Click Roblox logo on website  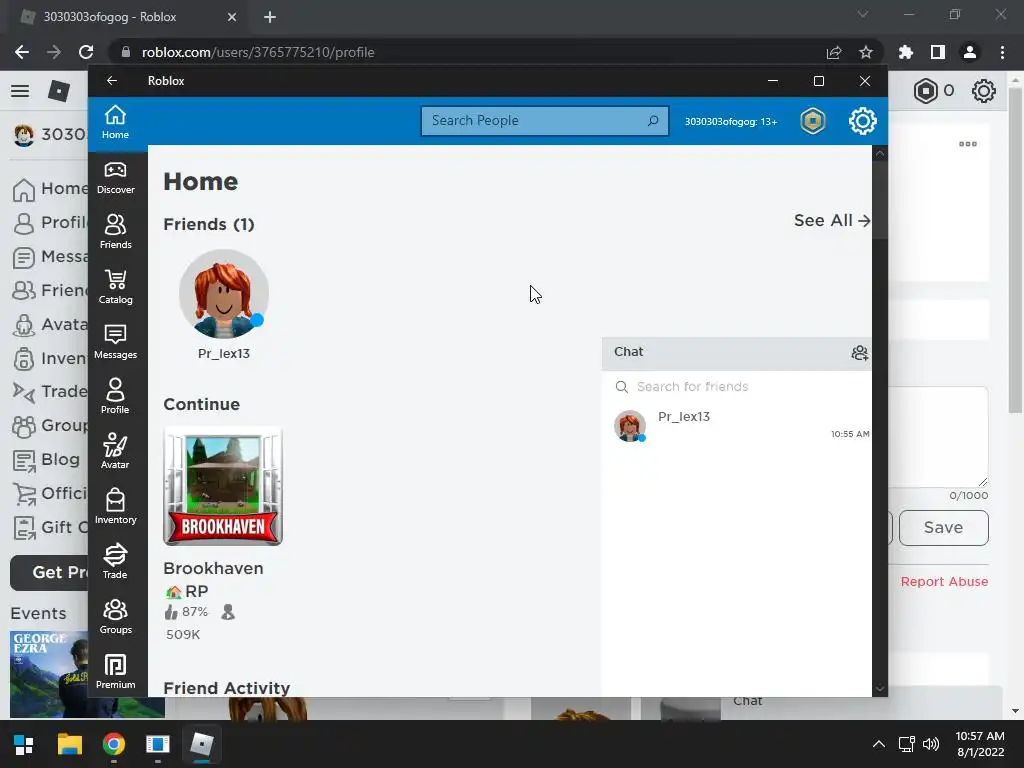[59, 91]
